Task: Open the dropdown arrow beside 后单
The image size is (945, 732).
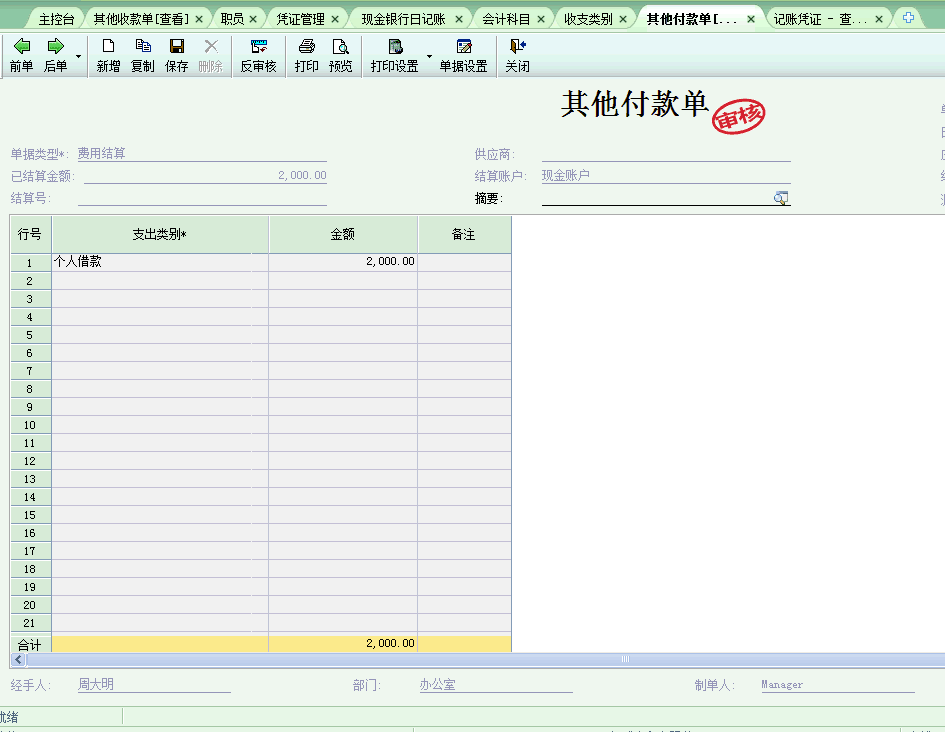Action: pos(78,56)
